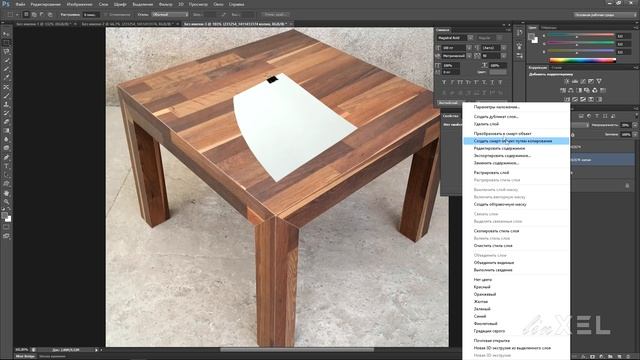Open the selection Style dropdown in options bar
Image resolution: width=640 pixels, height=360 pixels.
click(170, 15)
